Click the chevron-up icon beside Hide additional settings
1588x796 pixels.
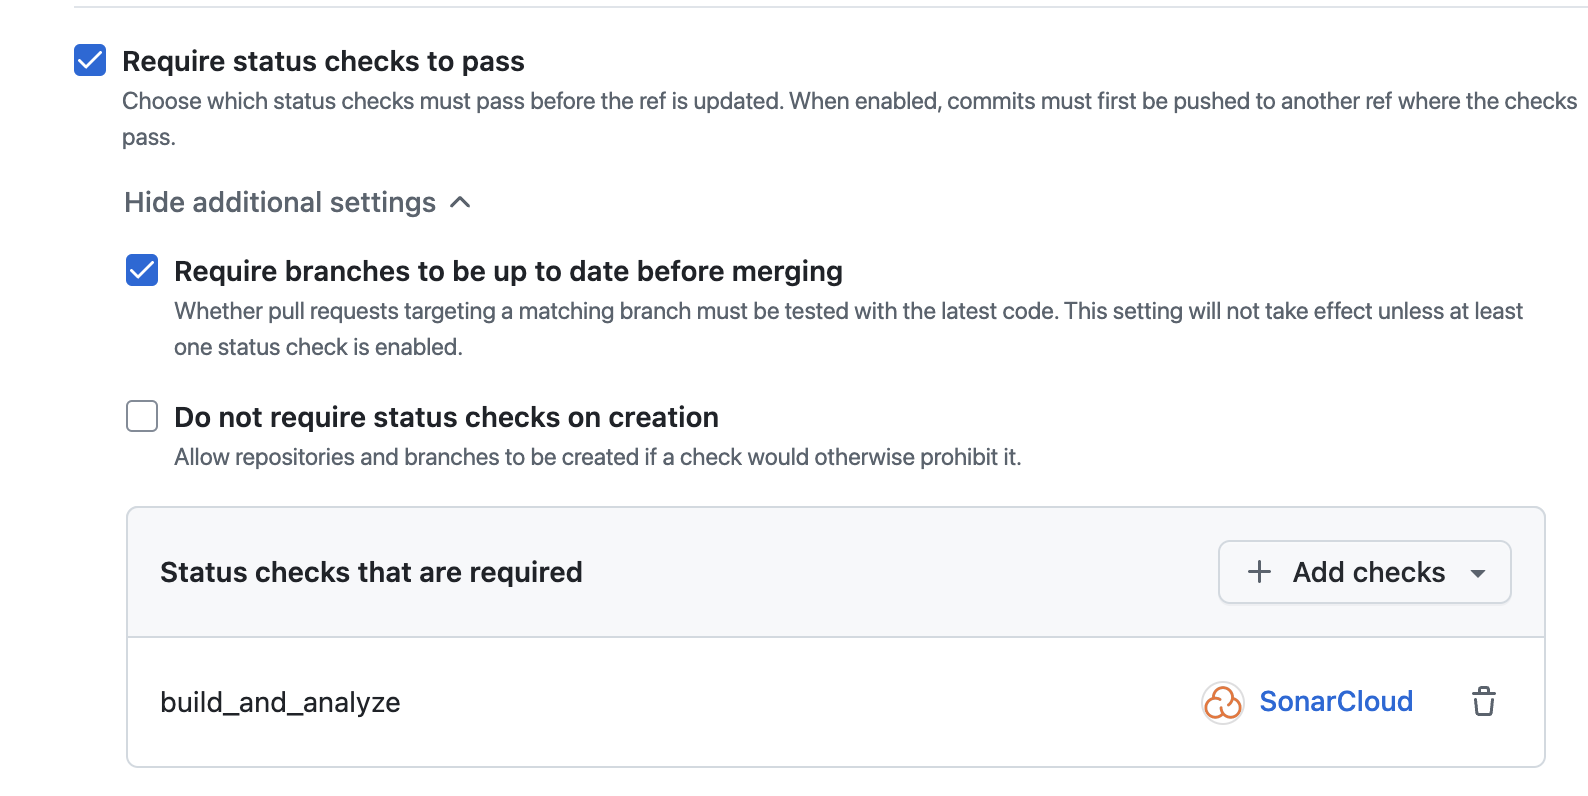coord(461,202)
